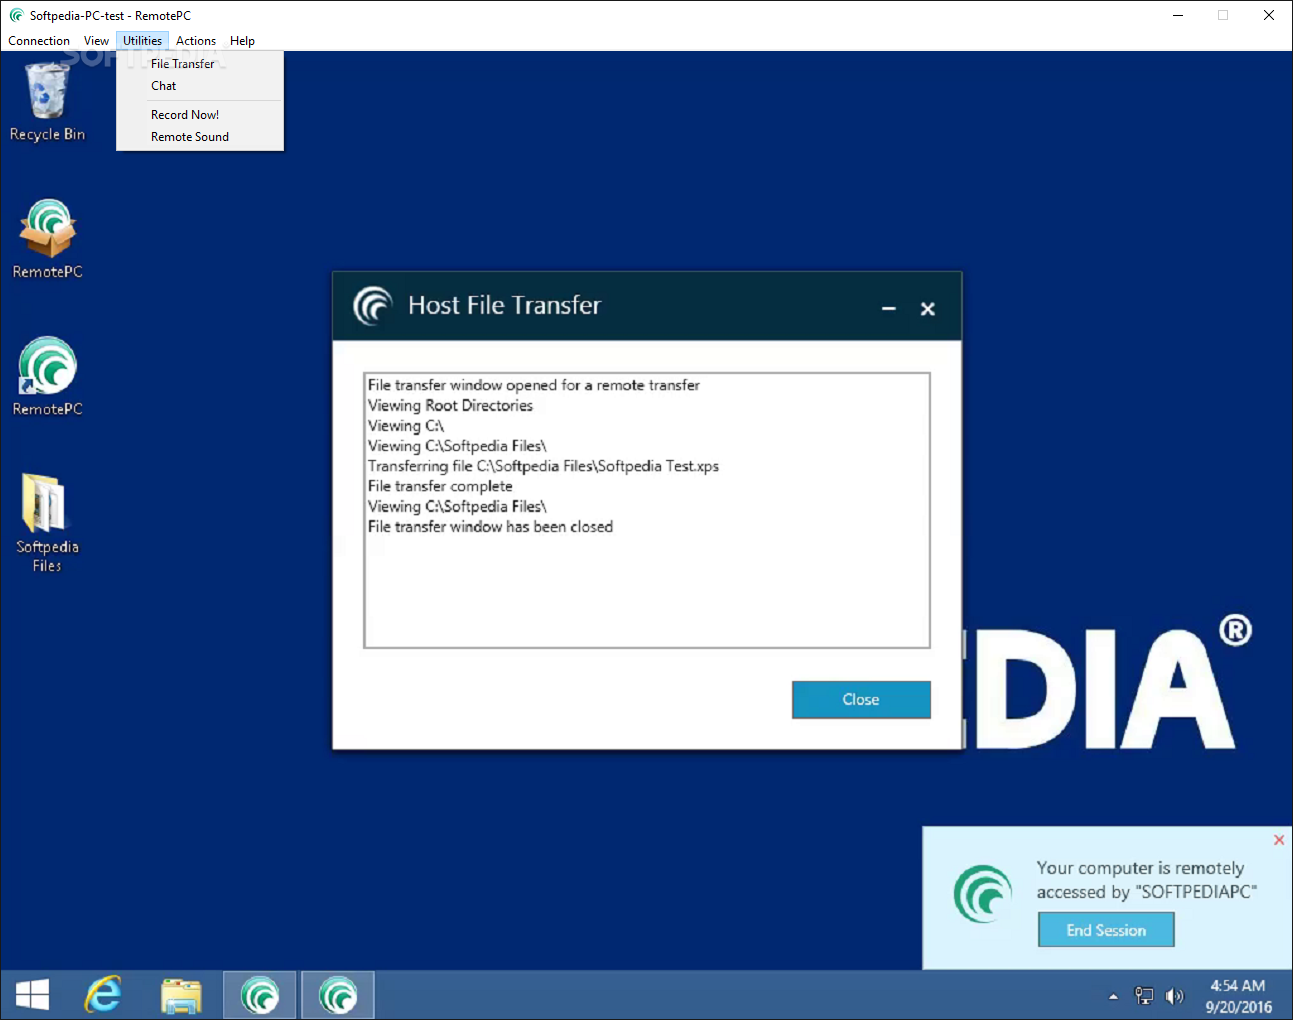This screenshot has width=1293, height=1020.
Task: Switch to first RemotePC taskbar app
Action: pos(260,995)
